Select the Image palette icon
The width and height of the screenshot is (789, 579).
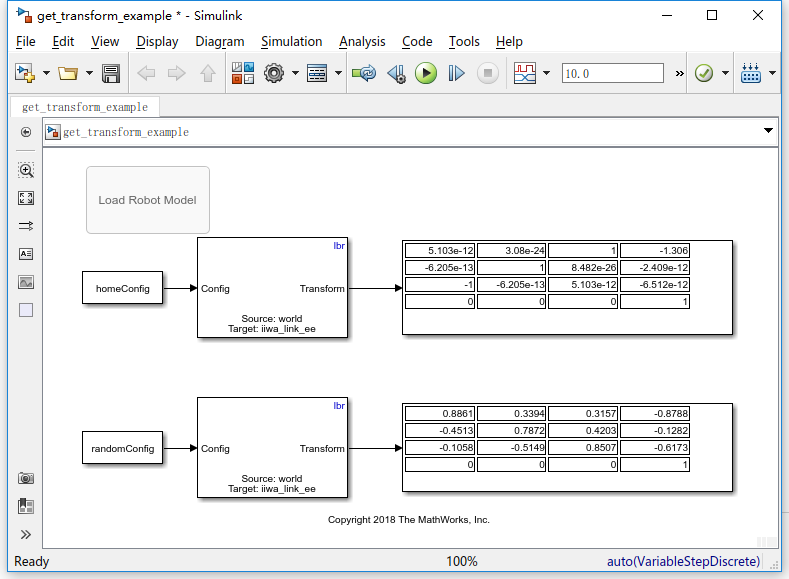(26, 282)
